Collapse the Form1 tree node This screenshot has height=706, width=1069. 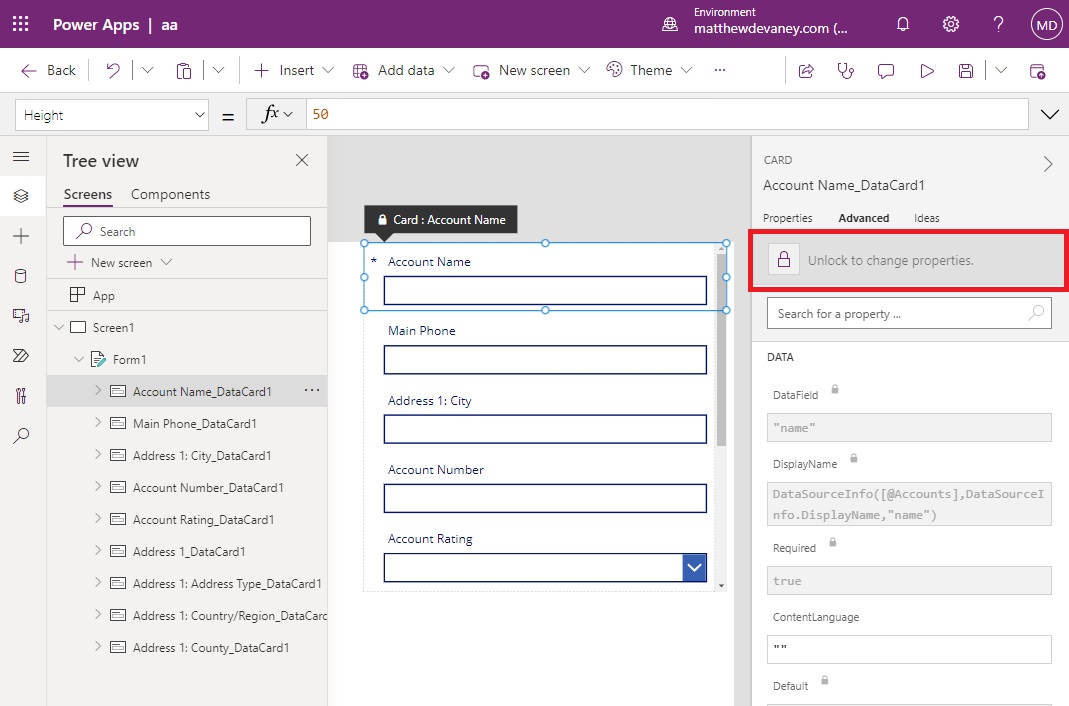tap(79, 359)
